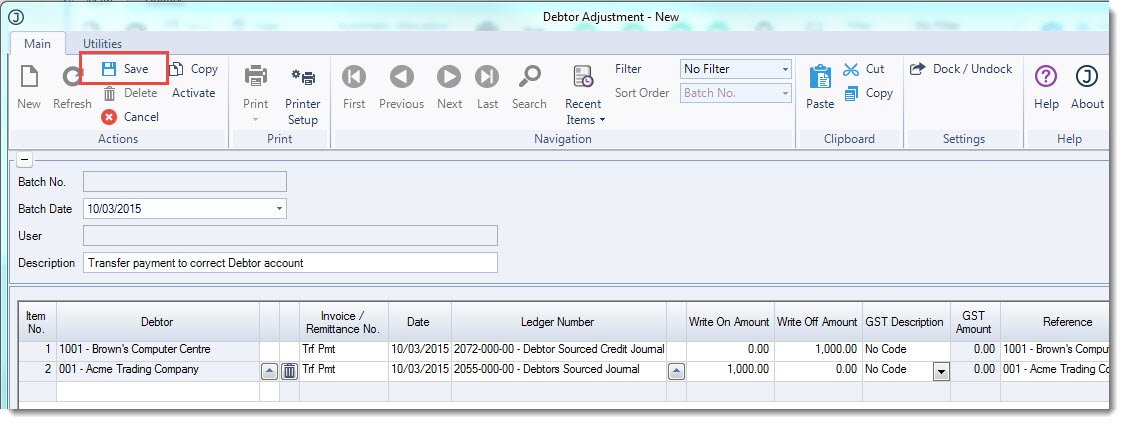The height and width of the screenshot is (424, 1124).
Task: Click the Batch No. field
Action: click(x=185, y=182)
